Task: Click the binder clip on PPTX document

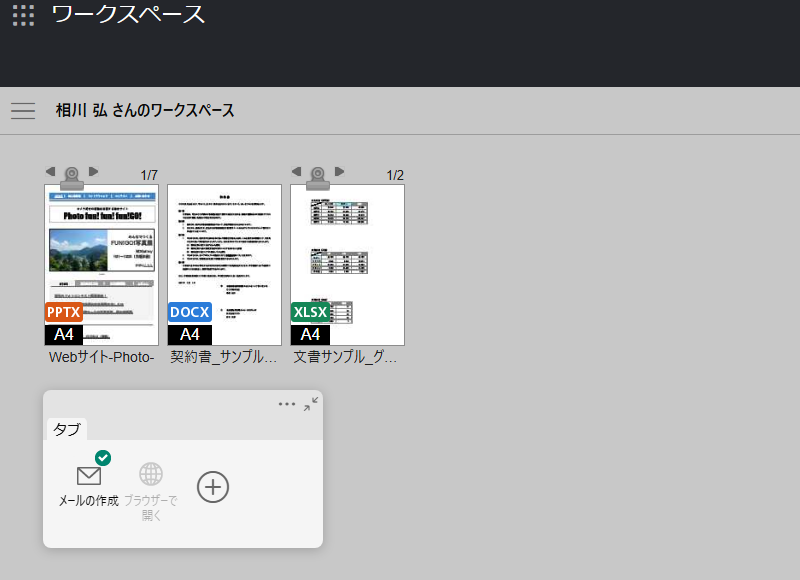Action: 72,178
